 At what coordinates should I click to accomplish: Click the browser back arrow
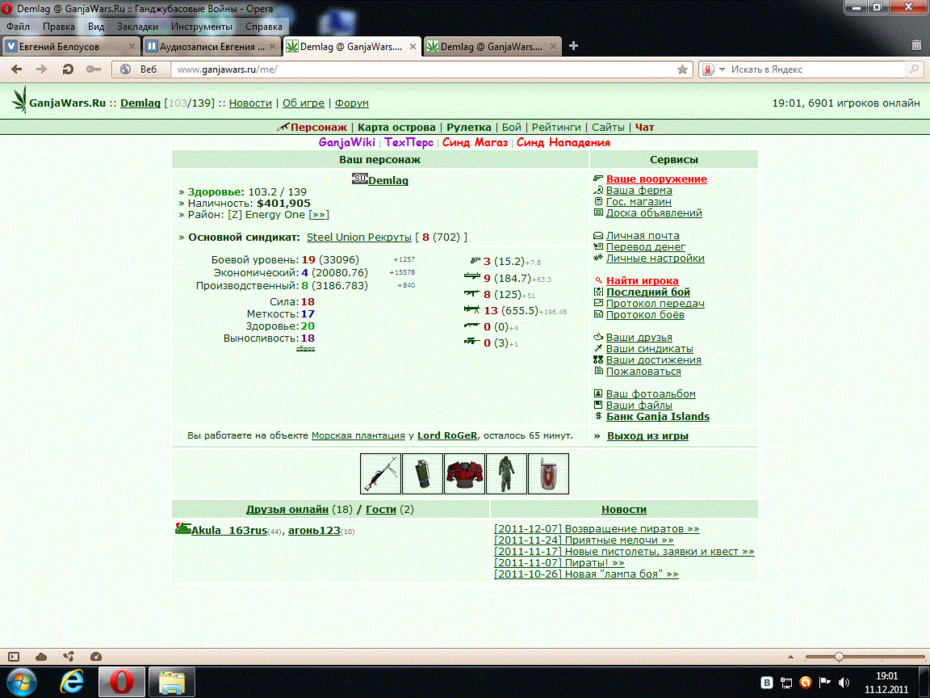pos(17,69)
